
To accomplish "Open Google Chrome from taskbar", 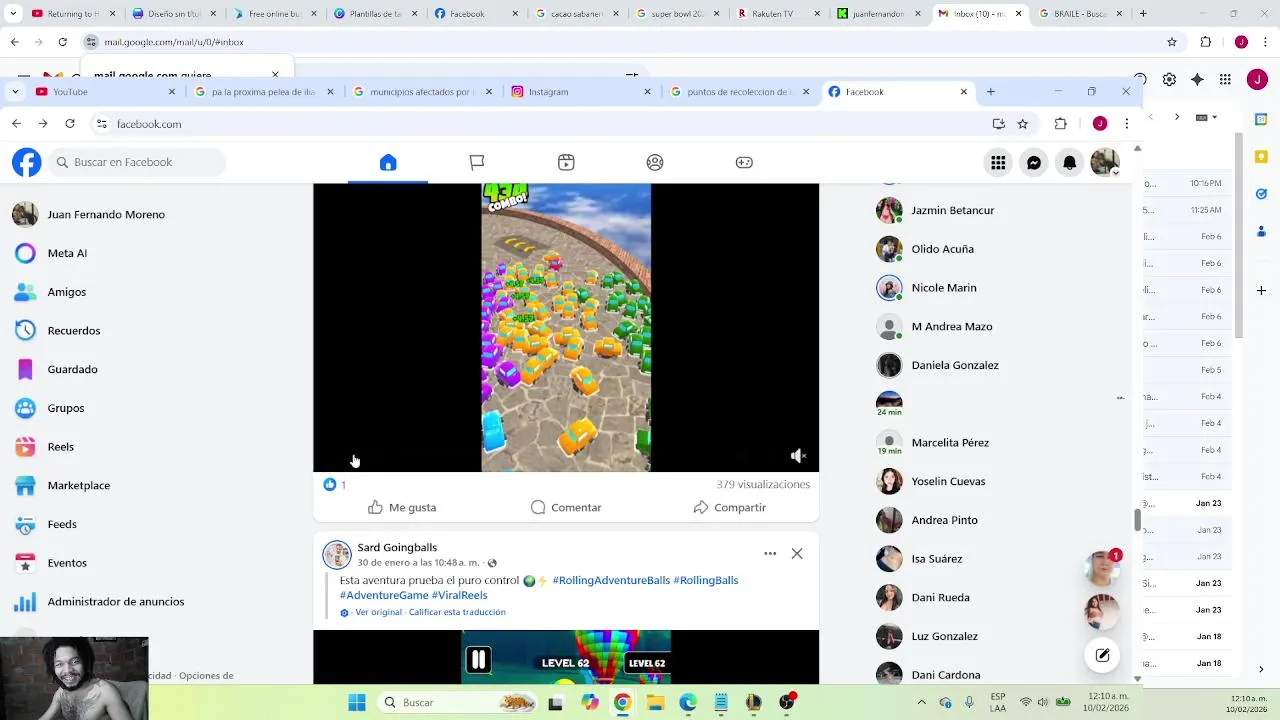I will [x=622, y=702].
